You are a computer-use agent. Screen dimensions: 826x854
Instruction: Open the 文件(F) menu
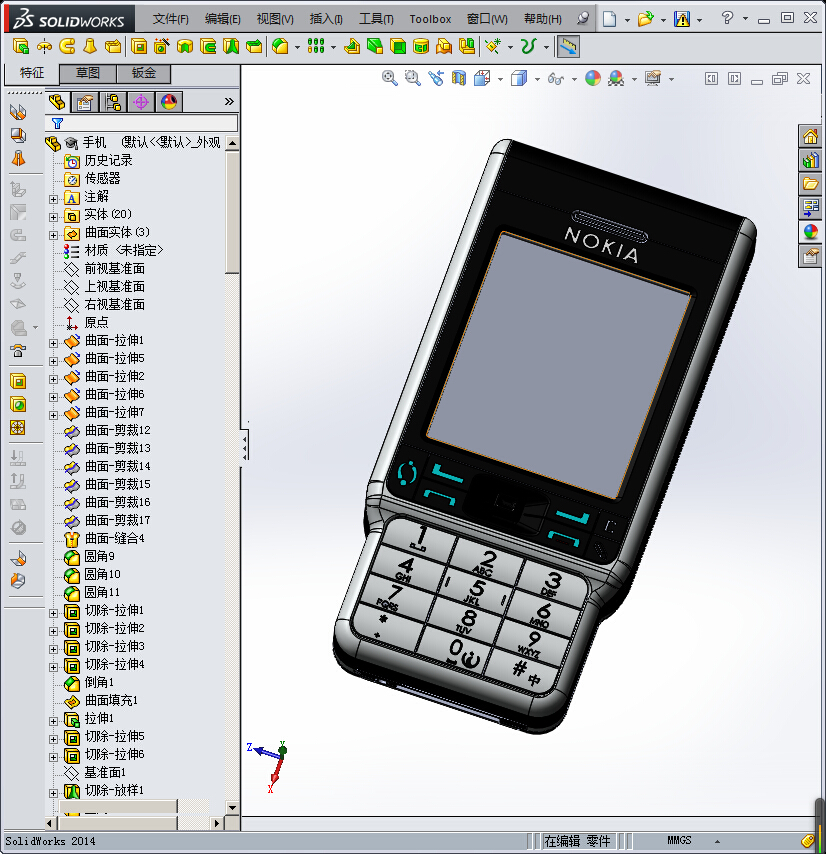pyautogui.click(x=170, y=19)
